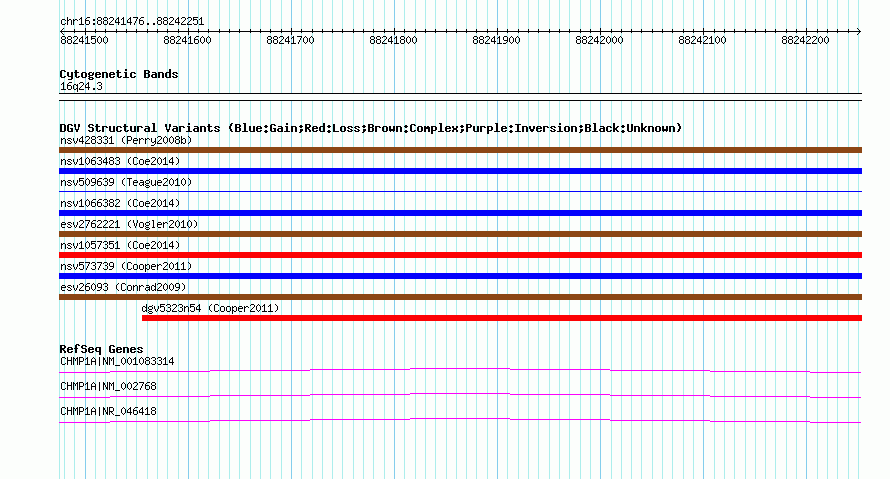Open variant nsv1066382 (Coe2014) label
Viewport: 890px width, 479px height.
(x=120, y=203)
